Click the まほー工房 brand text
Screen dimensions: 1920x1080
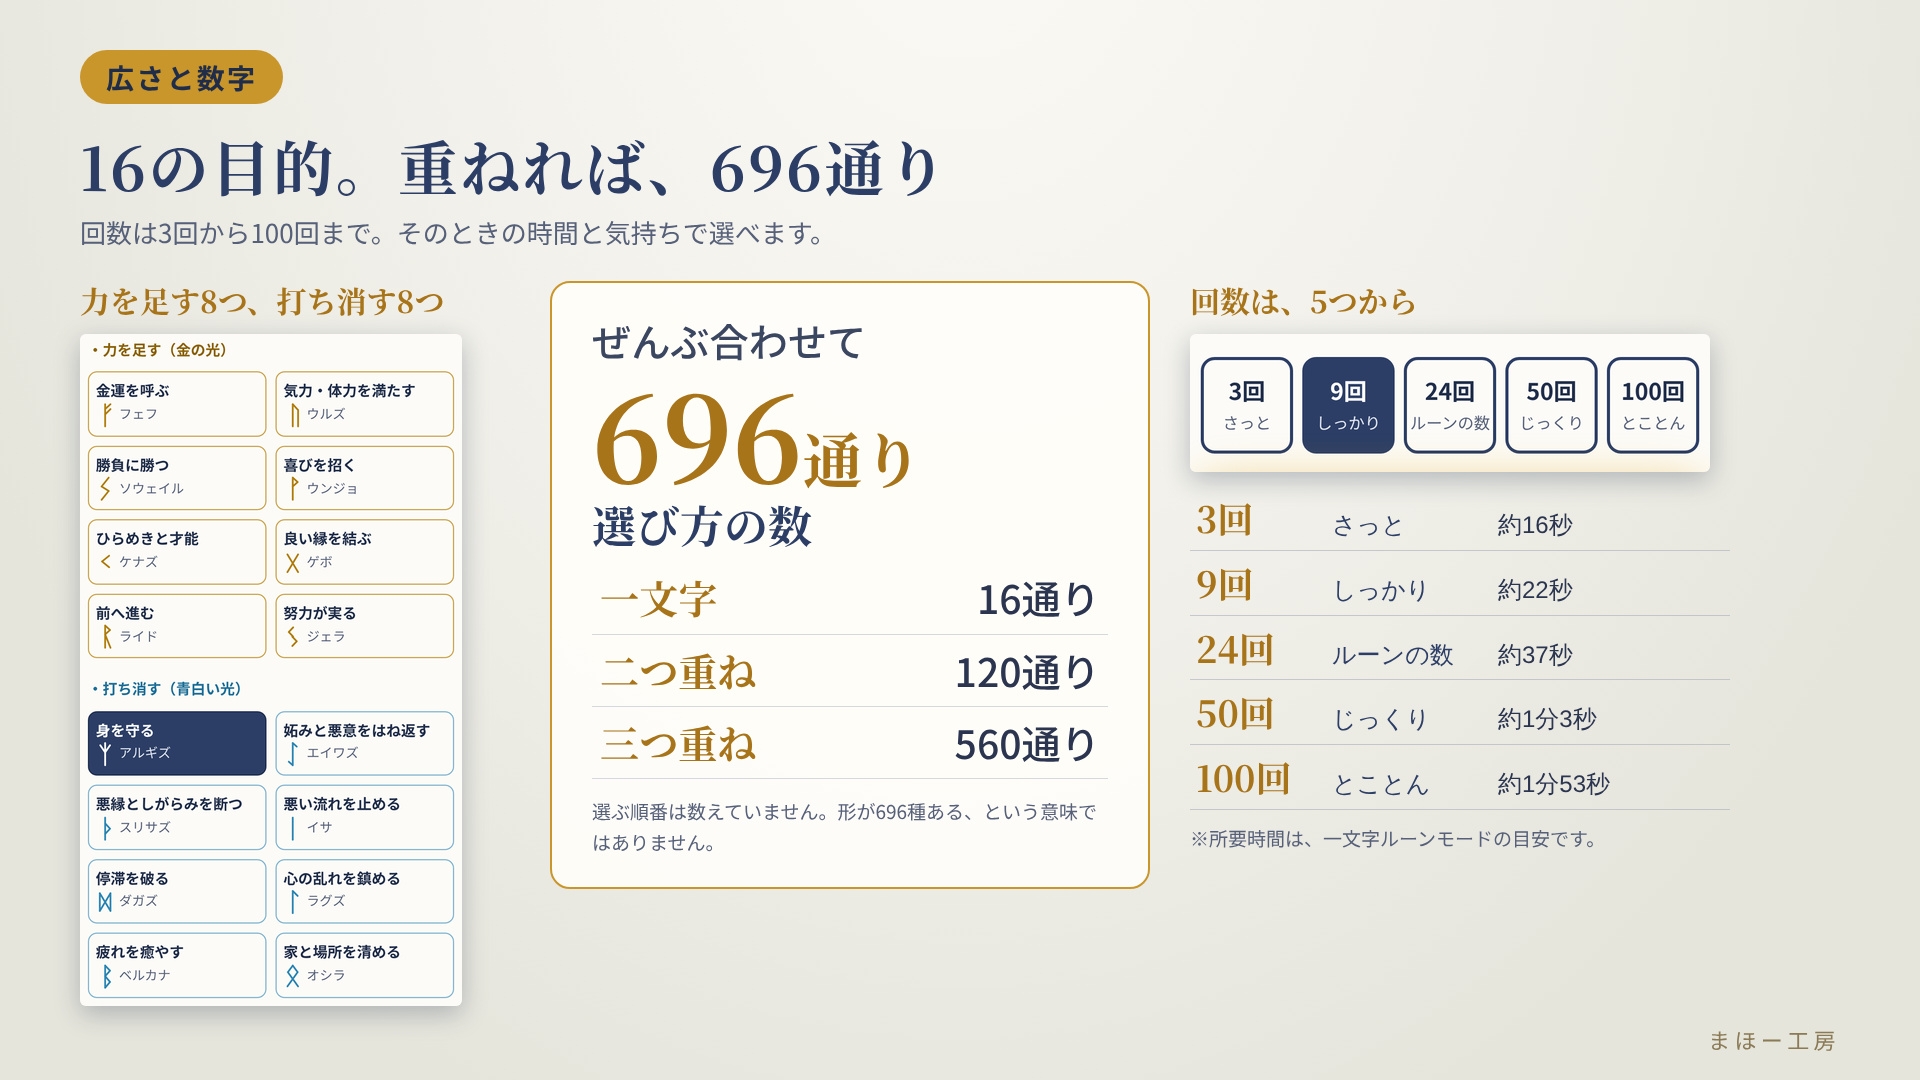(1772, 1041)
